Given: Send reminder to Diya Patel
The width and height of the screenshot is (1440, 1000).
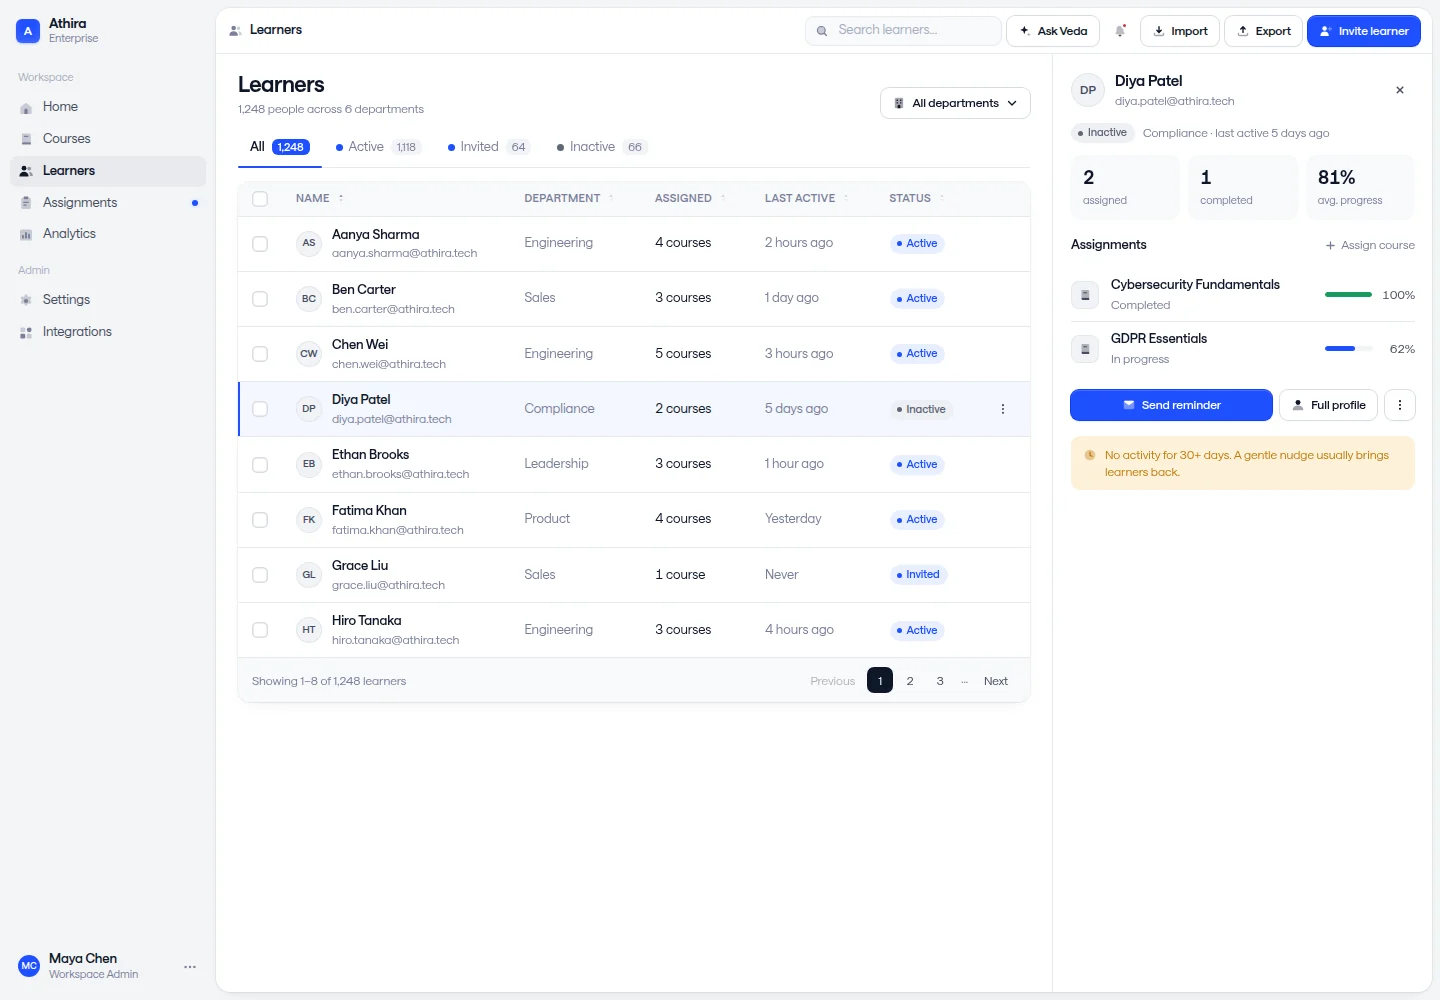Looking at the screenshot, I should click(x=1171, y=405).
